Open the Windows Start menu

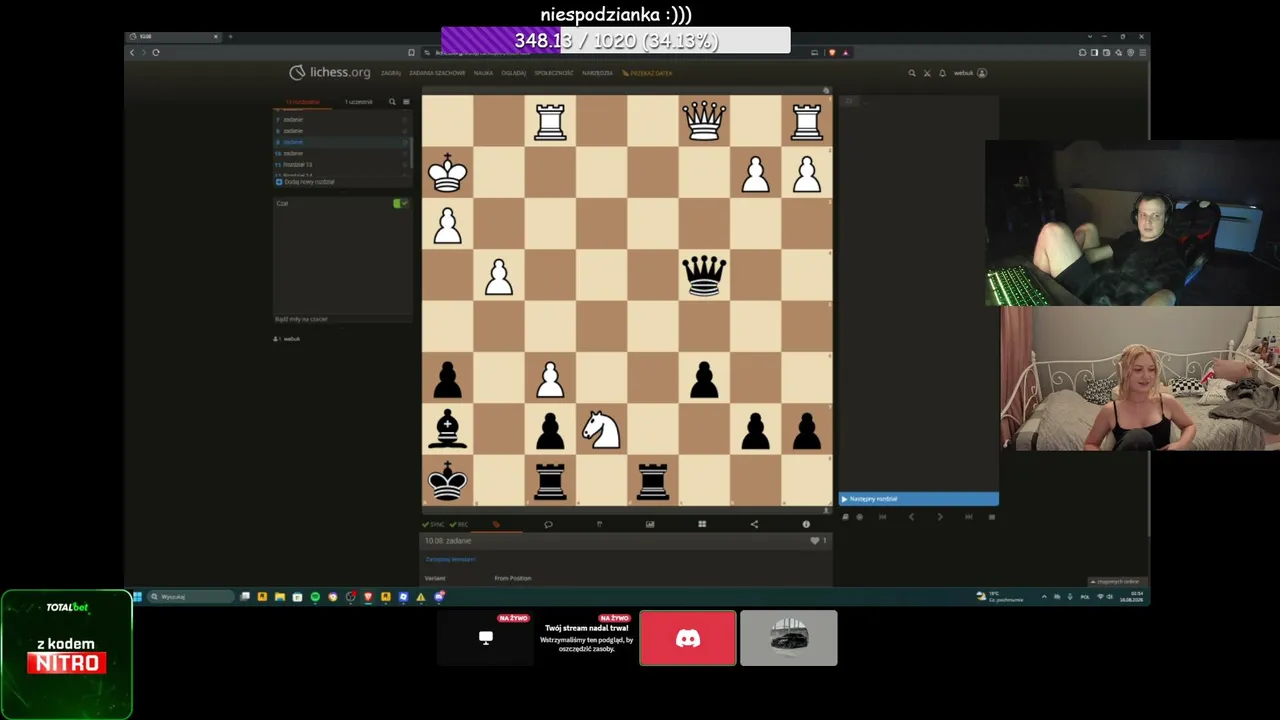[137, 597]
